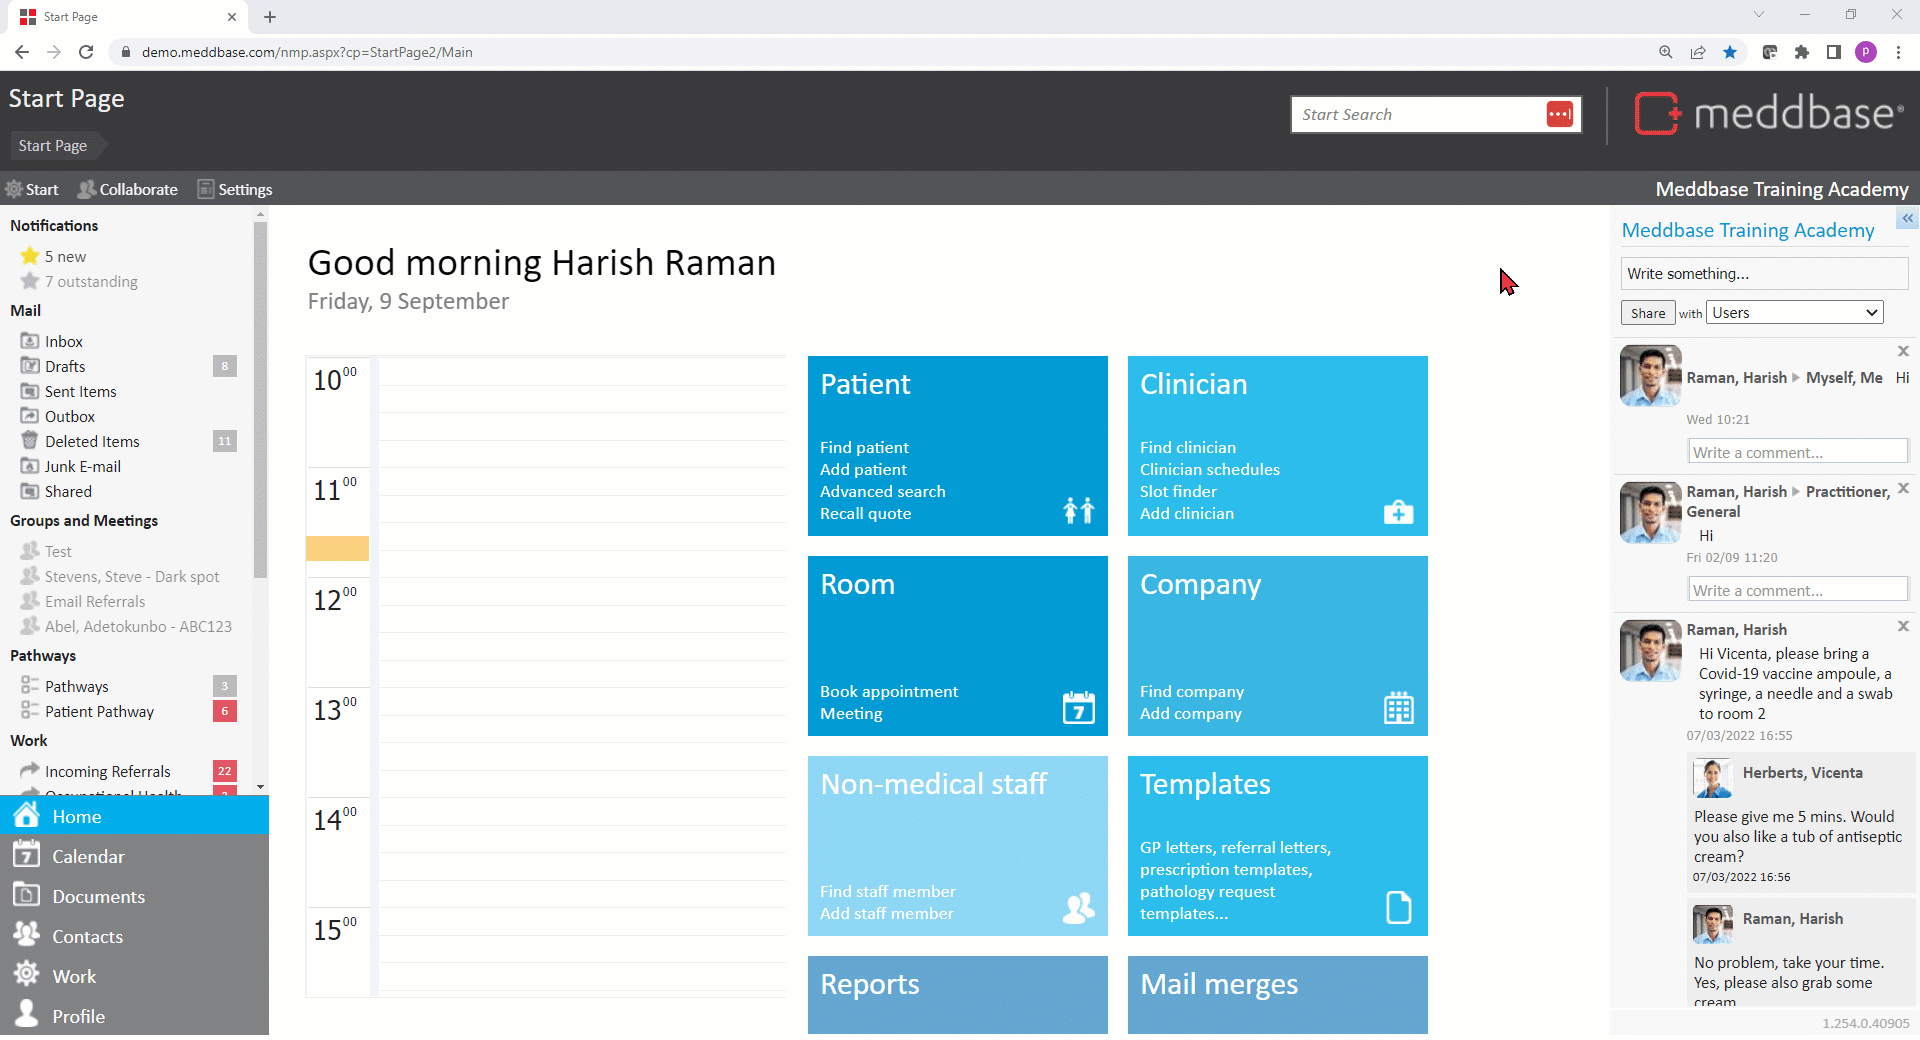Image resolution: width=1920 pixels, height=1040 pixels.
Task: Click the Clinician tile medical bag icon
Action: click(1398, 512)
